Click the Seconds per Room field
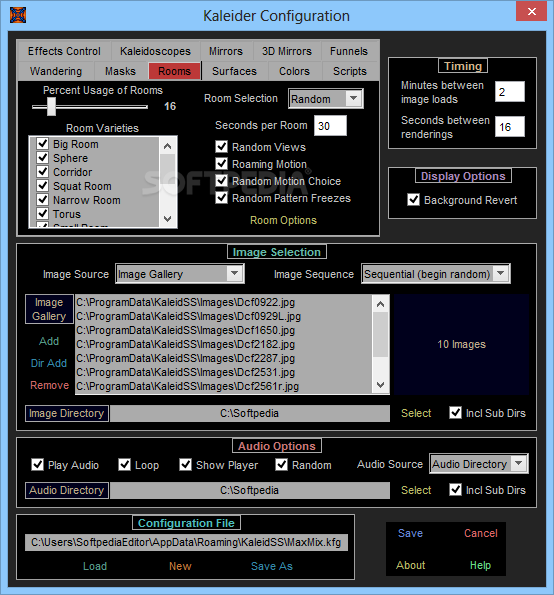The height and width of the screenshot is (595, 554). coord(330,126)
